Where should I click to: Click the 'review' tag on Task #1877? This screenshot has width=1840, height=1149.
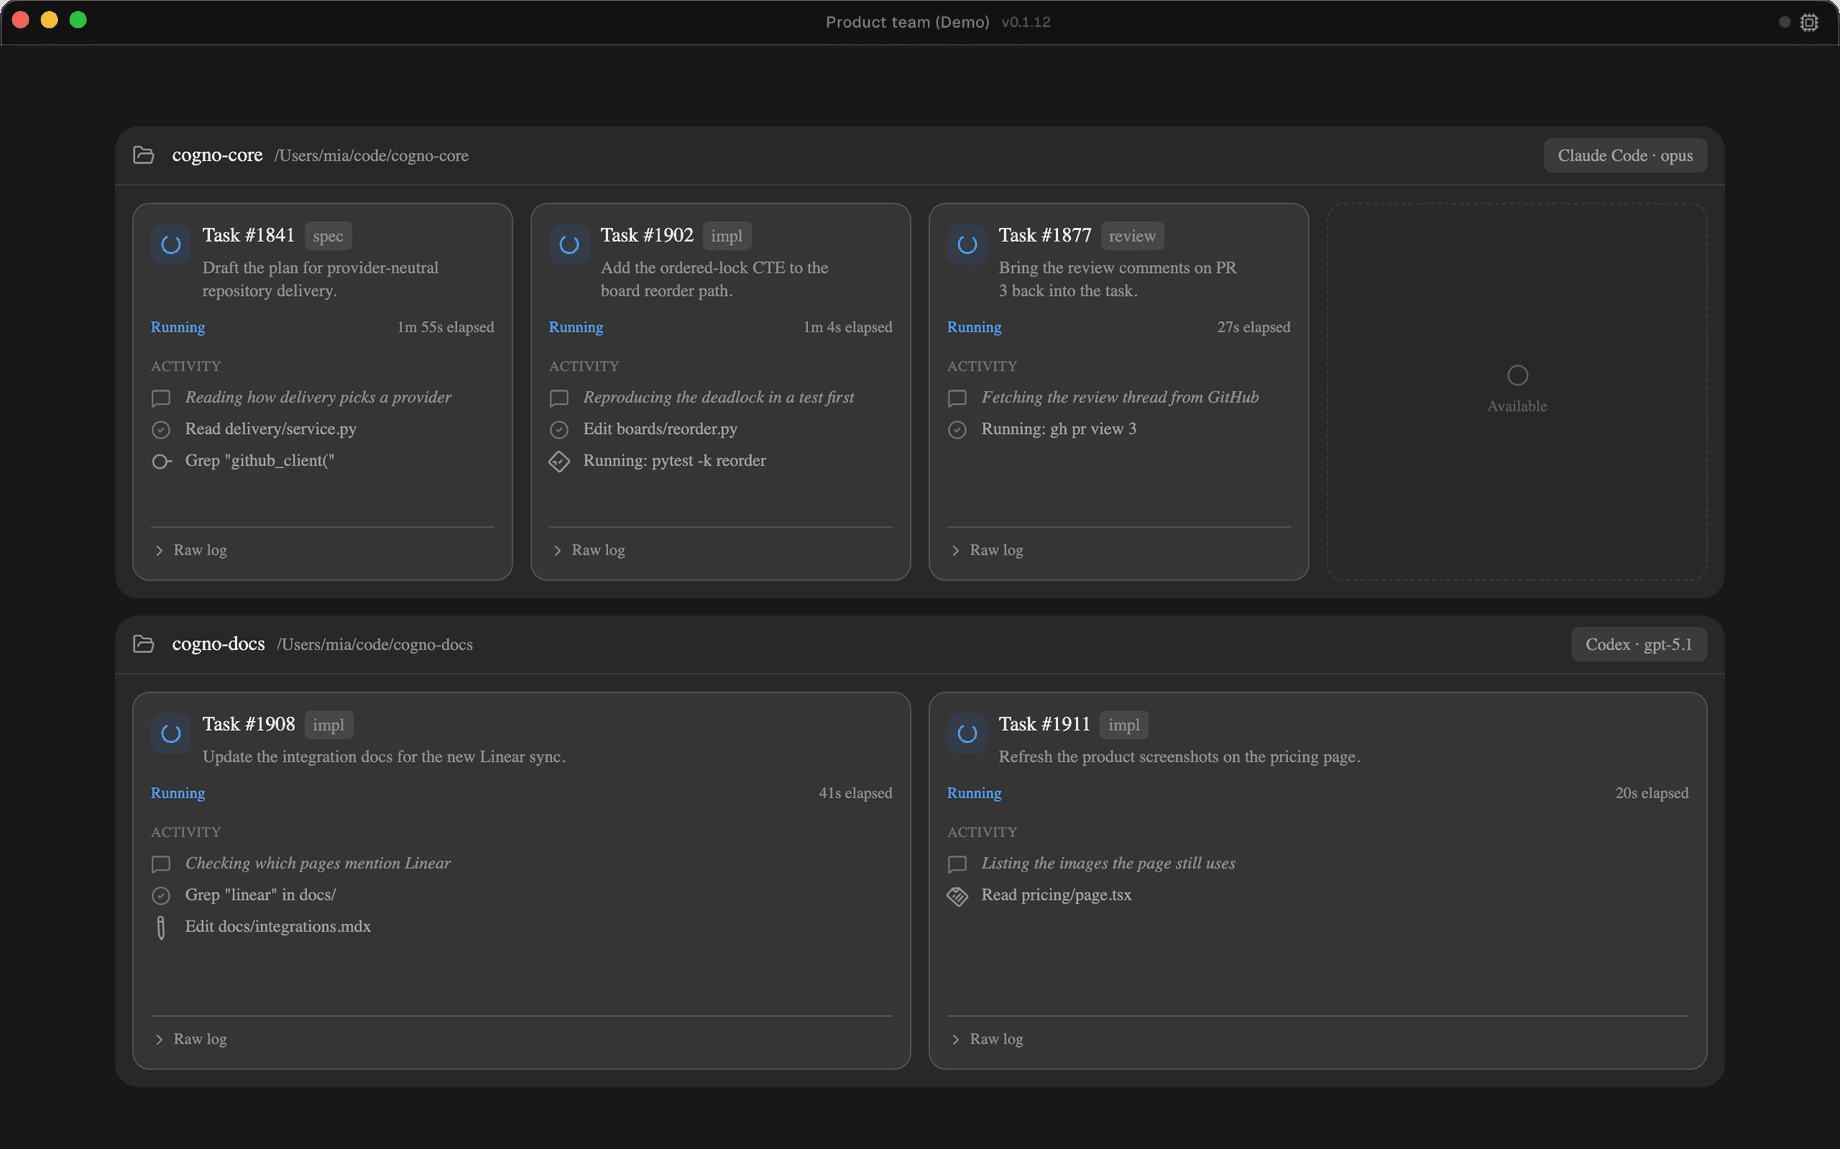[1132, 236]
